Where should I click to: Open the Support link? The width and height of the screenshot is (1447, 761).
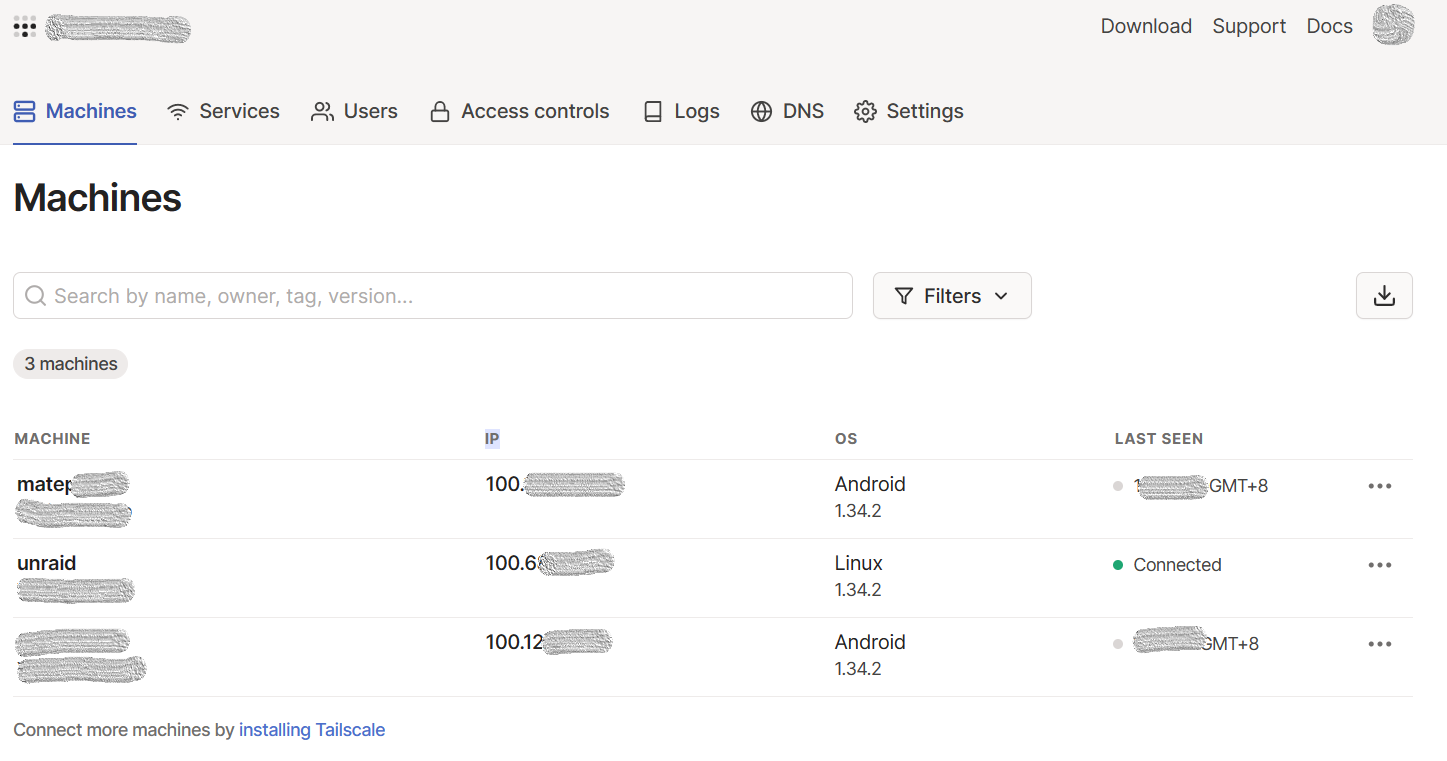1249,26
